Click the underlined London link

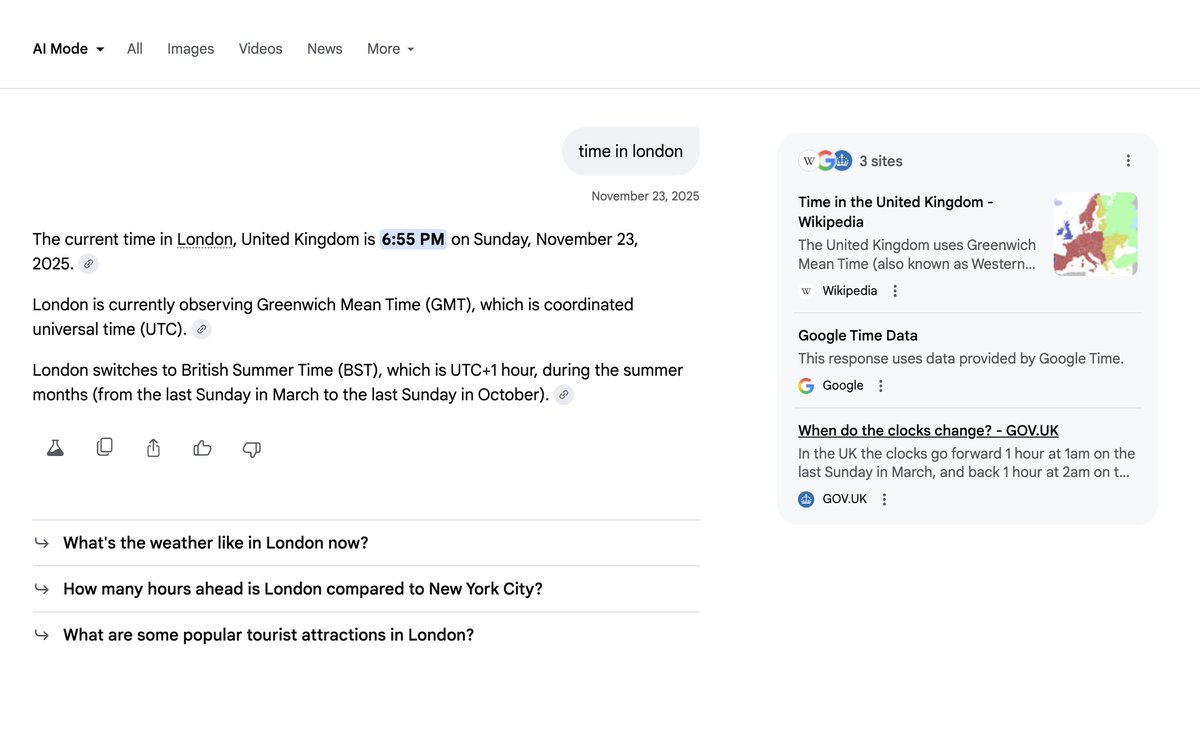[204, 239]
